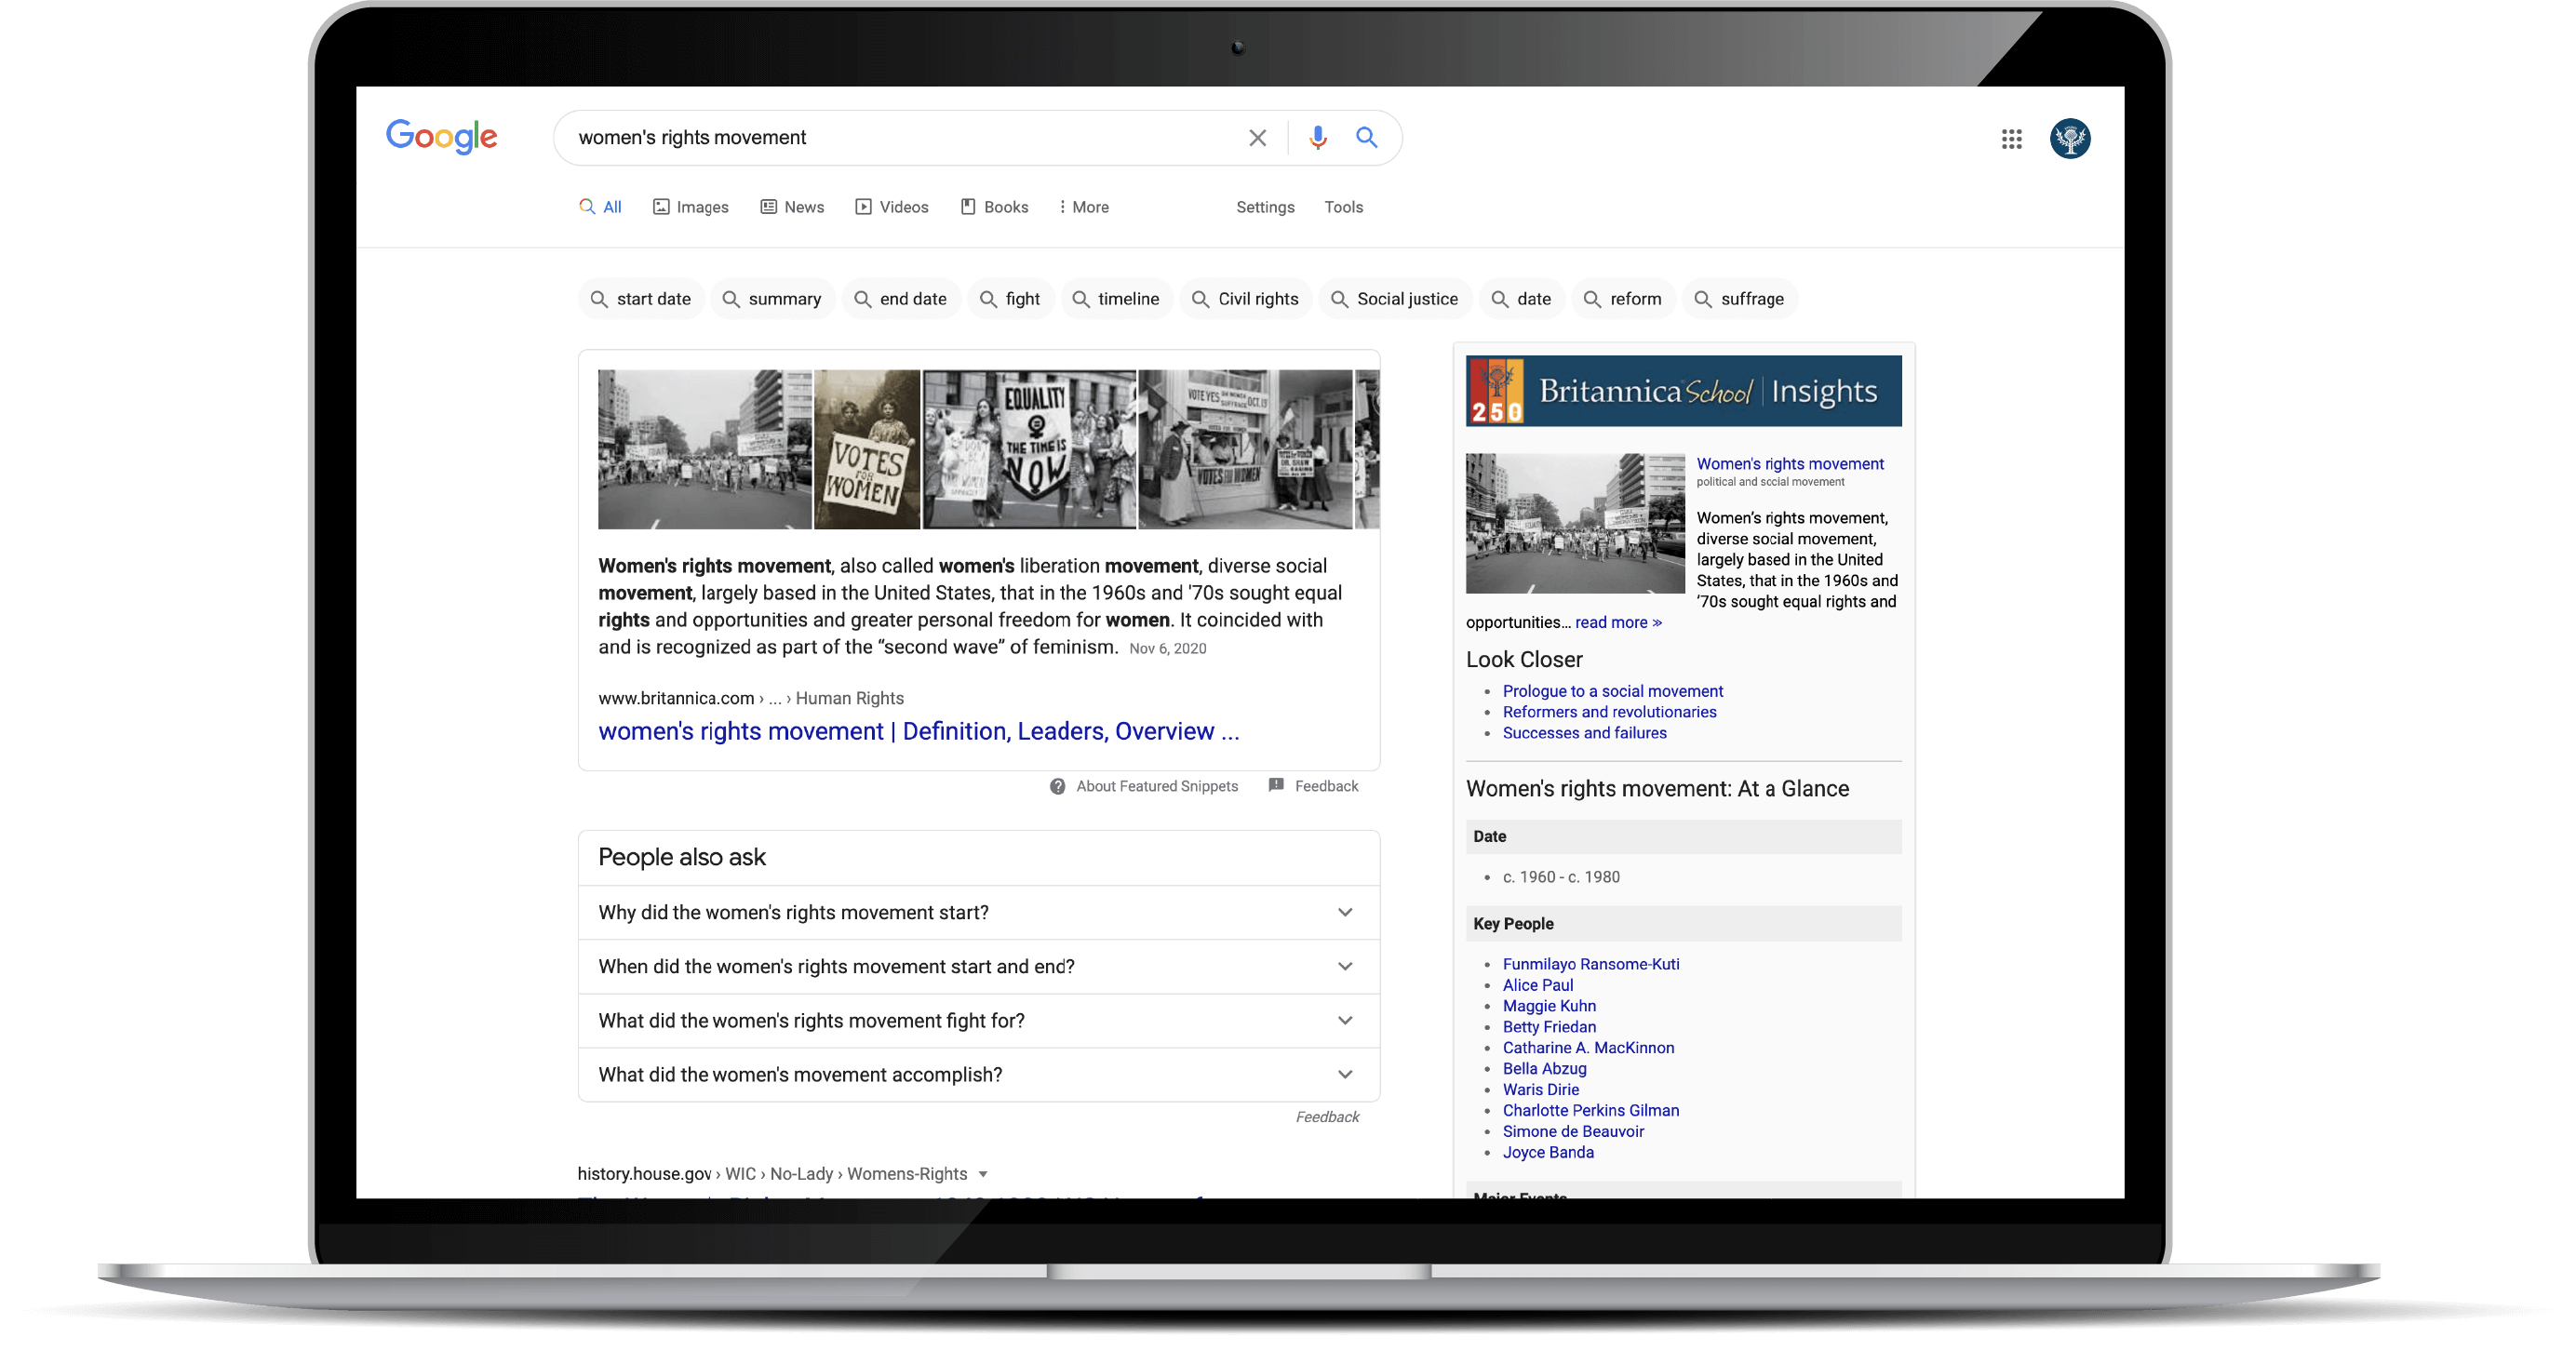Open Waris Dirie link
Viewport: 2576px width, 1350px height.
point(1540,1090)
